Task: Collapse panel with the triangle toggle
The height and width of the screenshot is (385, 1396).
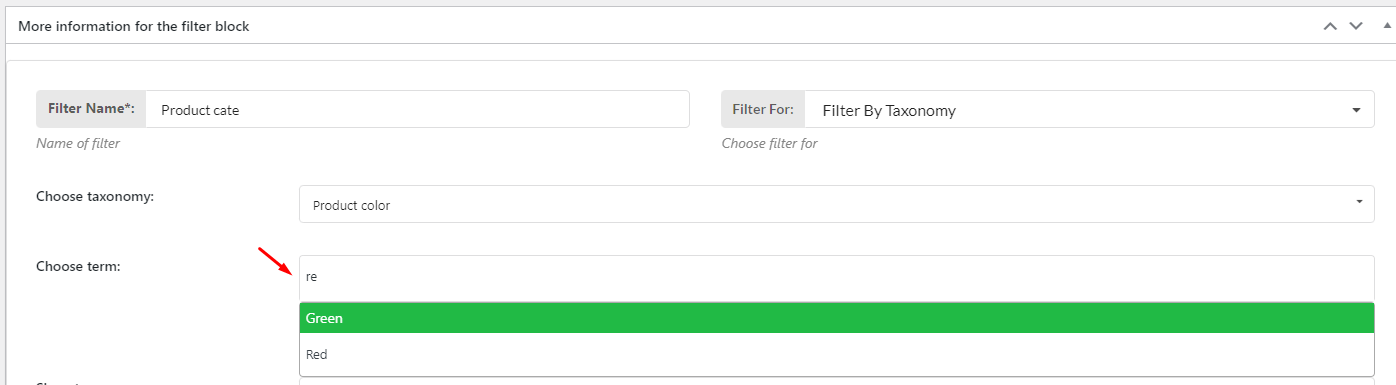Action: [1387, 25]
